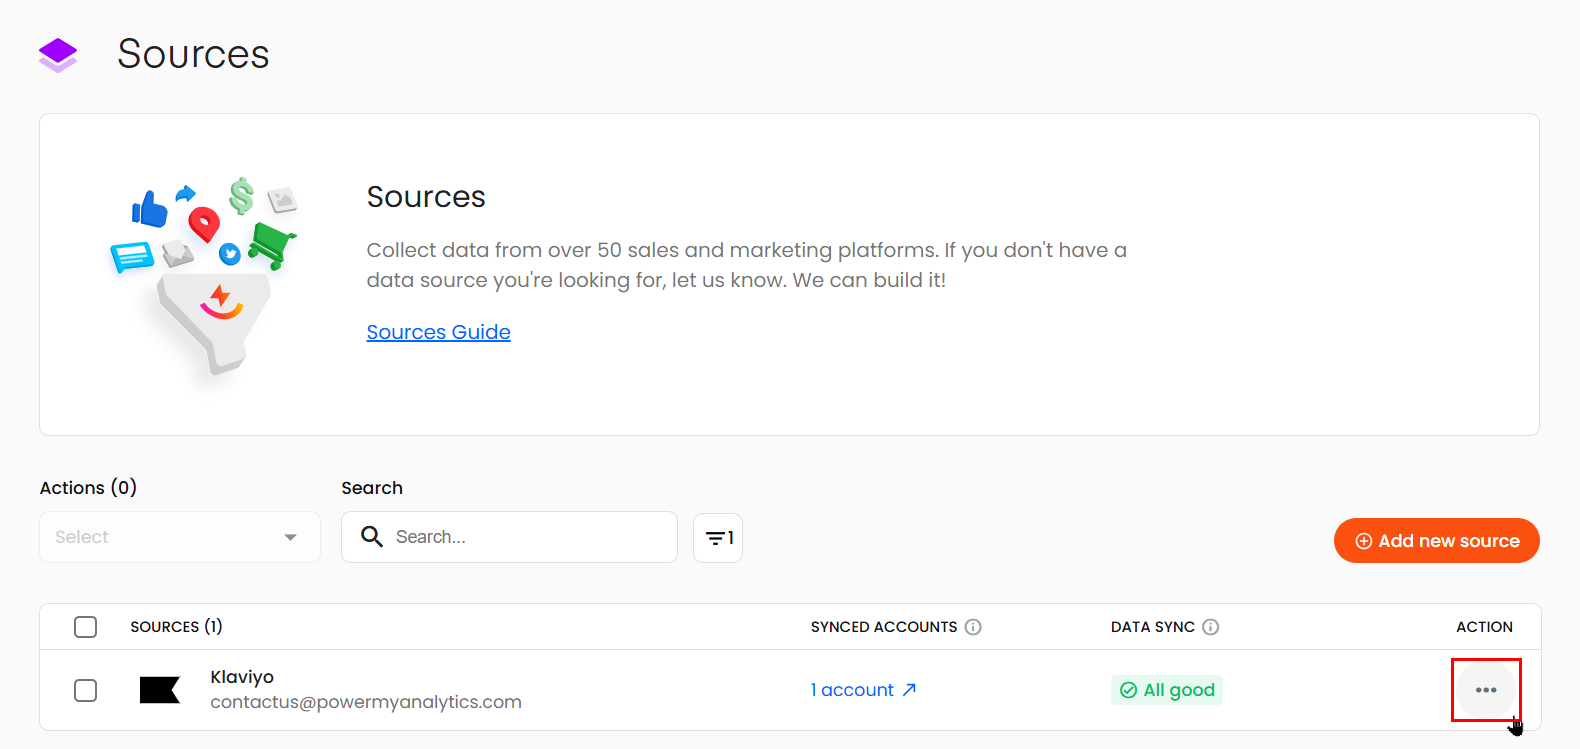Click the SOURCES (1) column header

[x=176, y=627]
